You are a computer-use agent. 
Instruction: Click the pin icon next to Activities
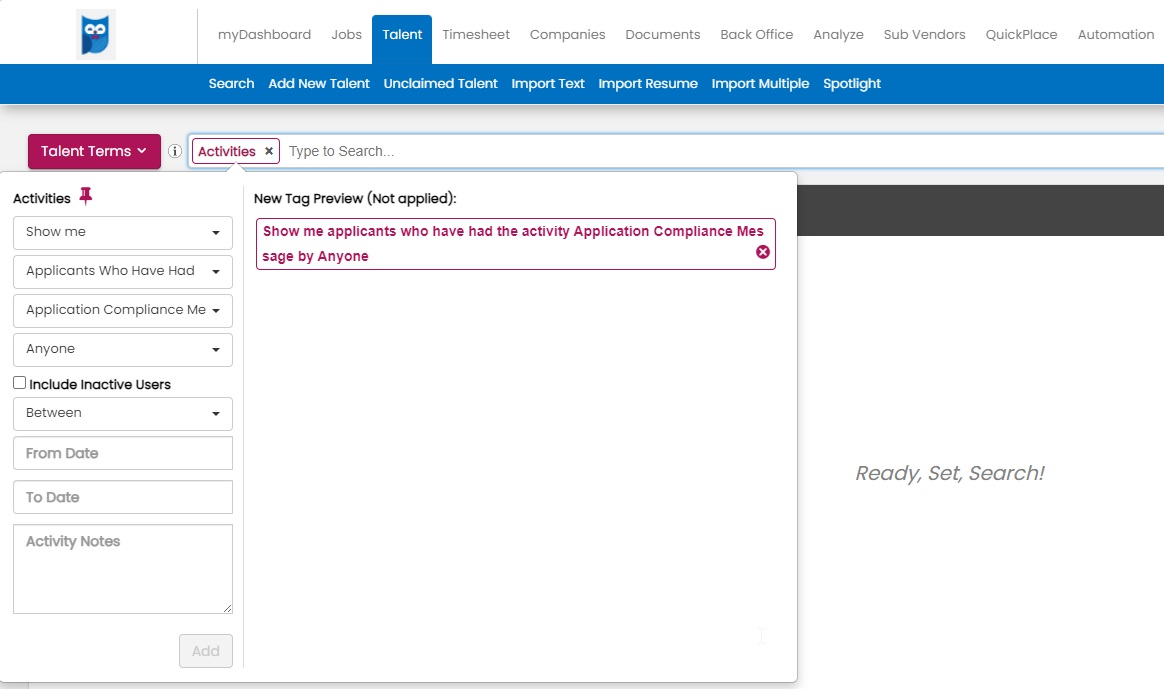tap(86, 197)
